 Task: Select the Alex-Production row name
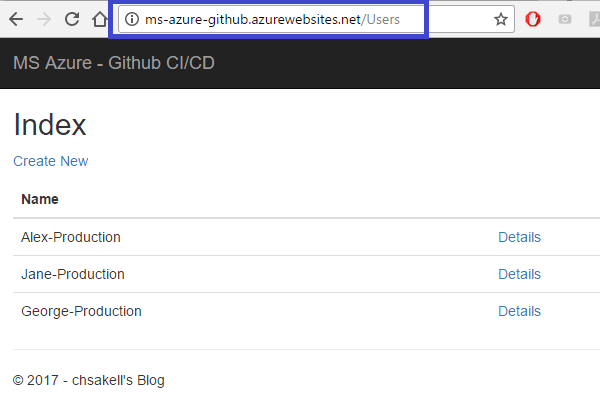(x=71, y=237)
